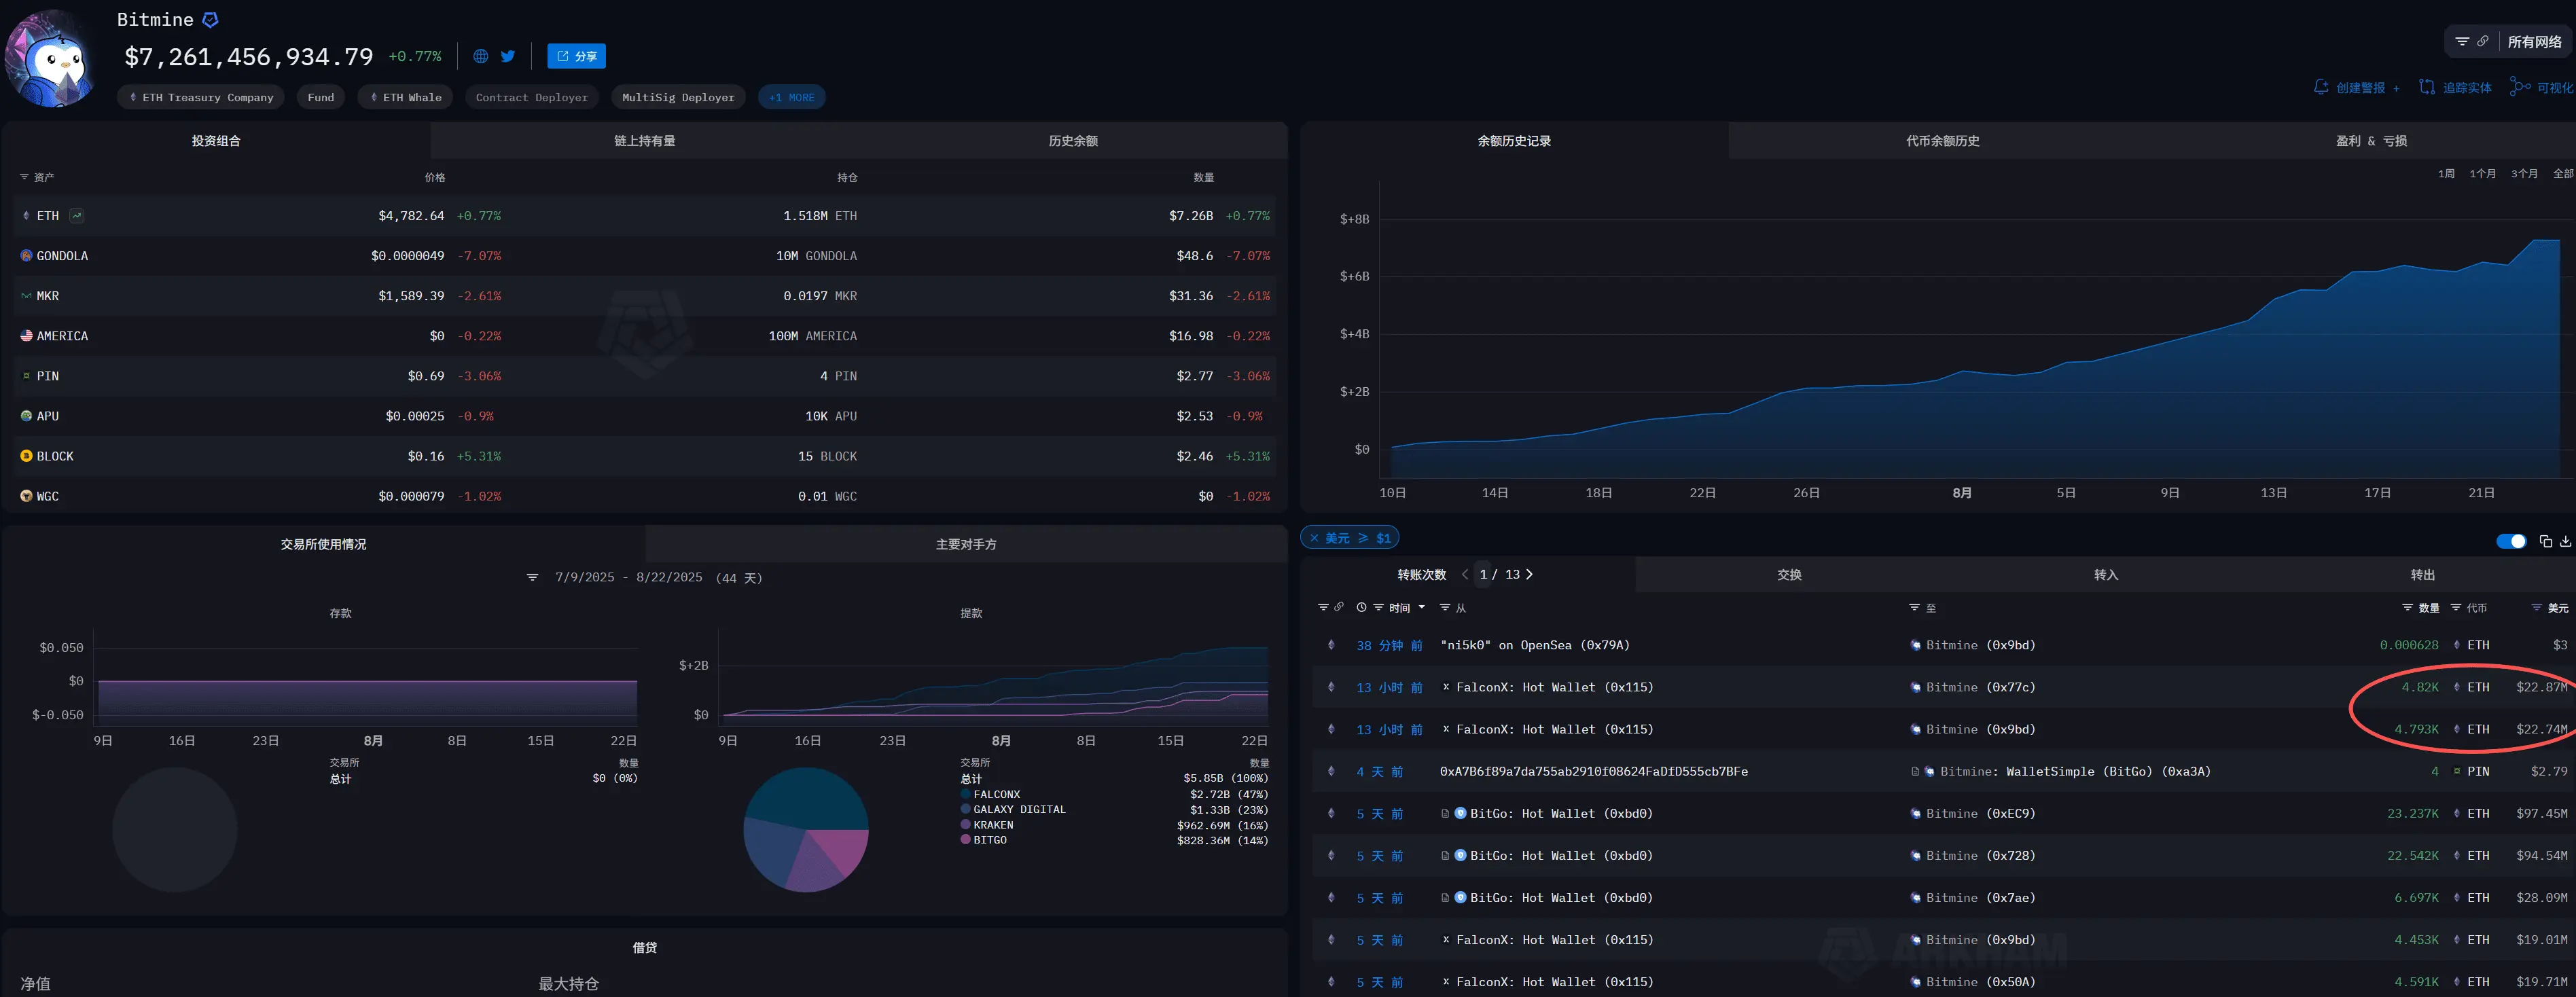Click the GALAXY DIGITAL legend color dot
This screenshot has height=997, width=2576.
[x=965, y=809]
